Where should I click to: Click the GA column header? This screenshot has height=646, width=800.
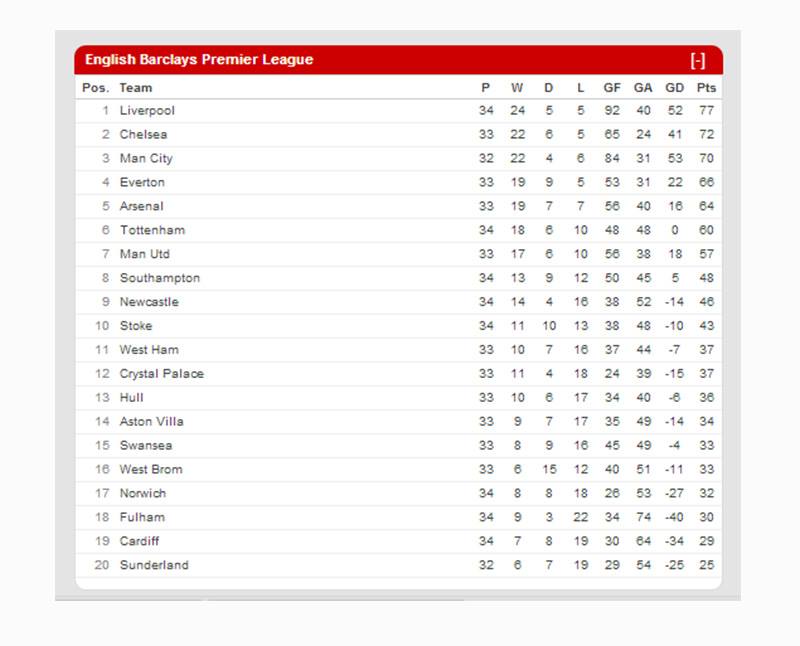click(643, 88)
